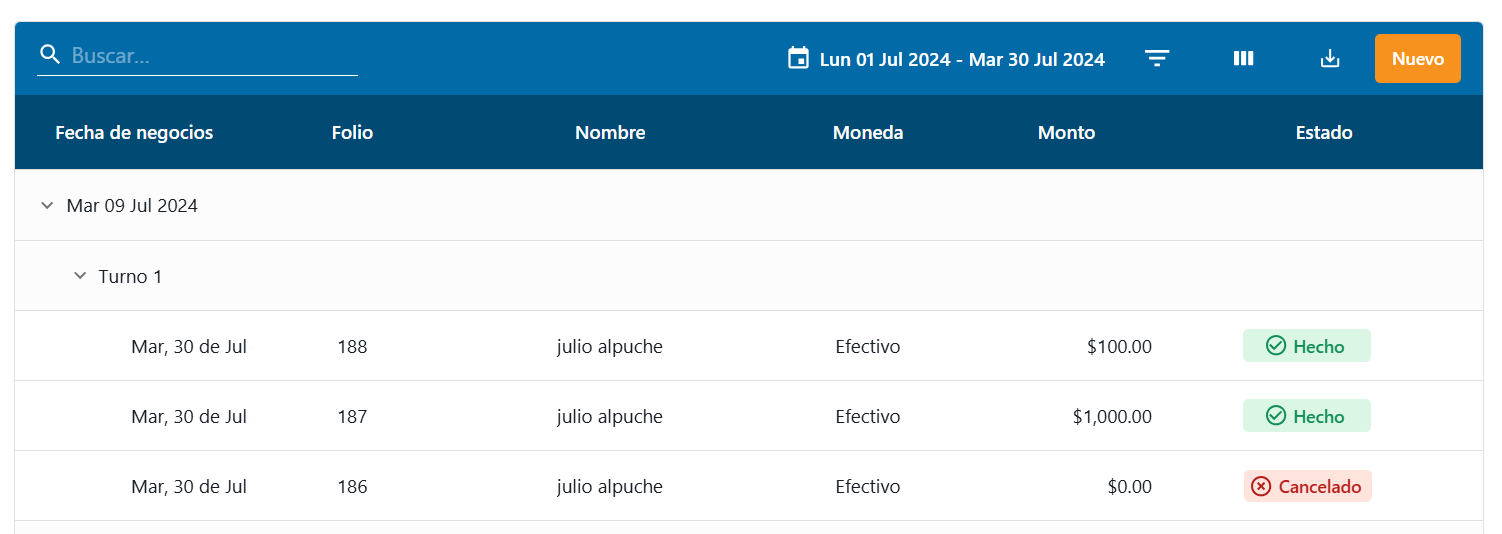Click the Fecha de negocios header
The image size is (1502, 534).
coord(134,132)
